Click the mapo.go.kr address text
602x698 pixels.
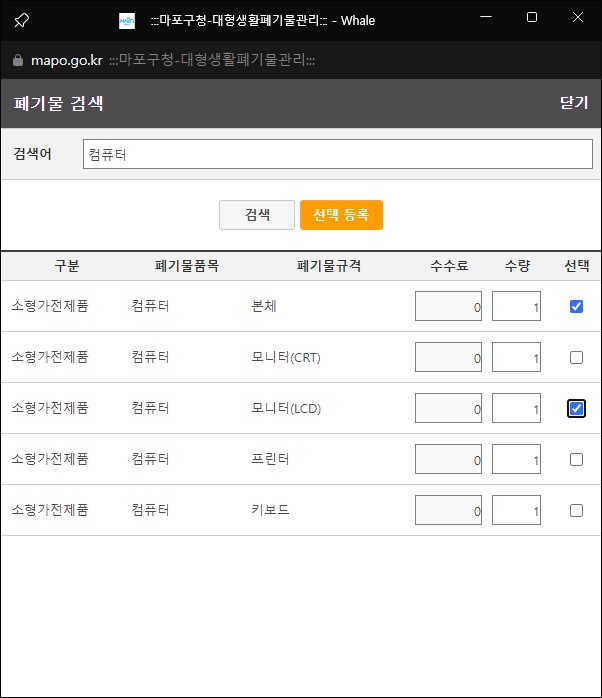(x=67, y=60)
